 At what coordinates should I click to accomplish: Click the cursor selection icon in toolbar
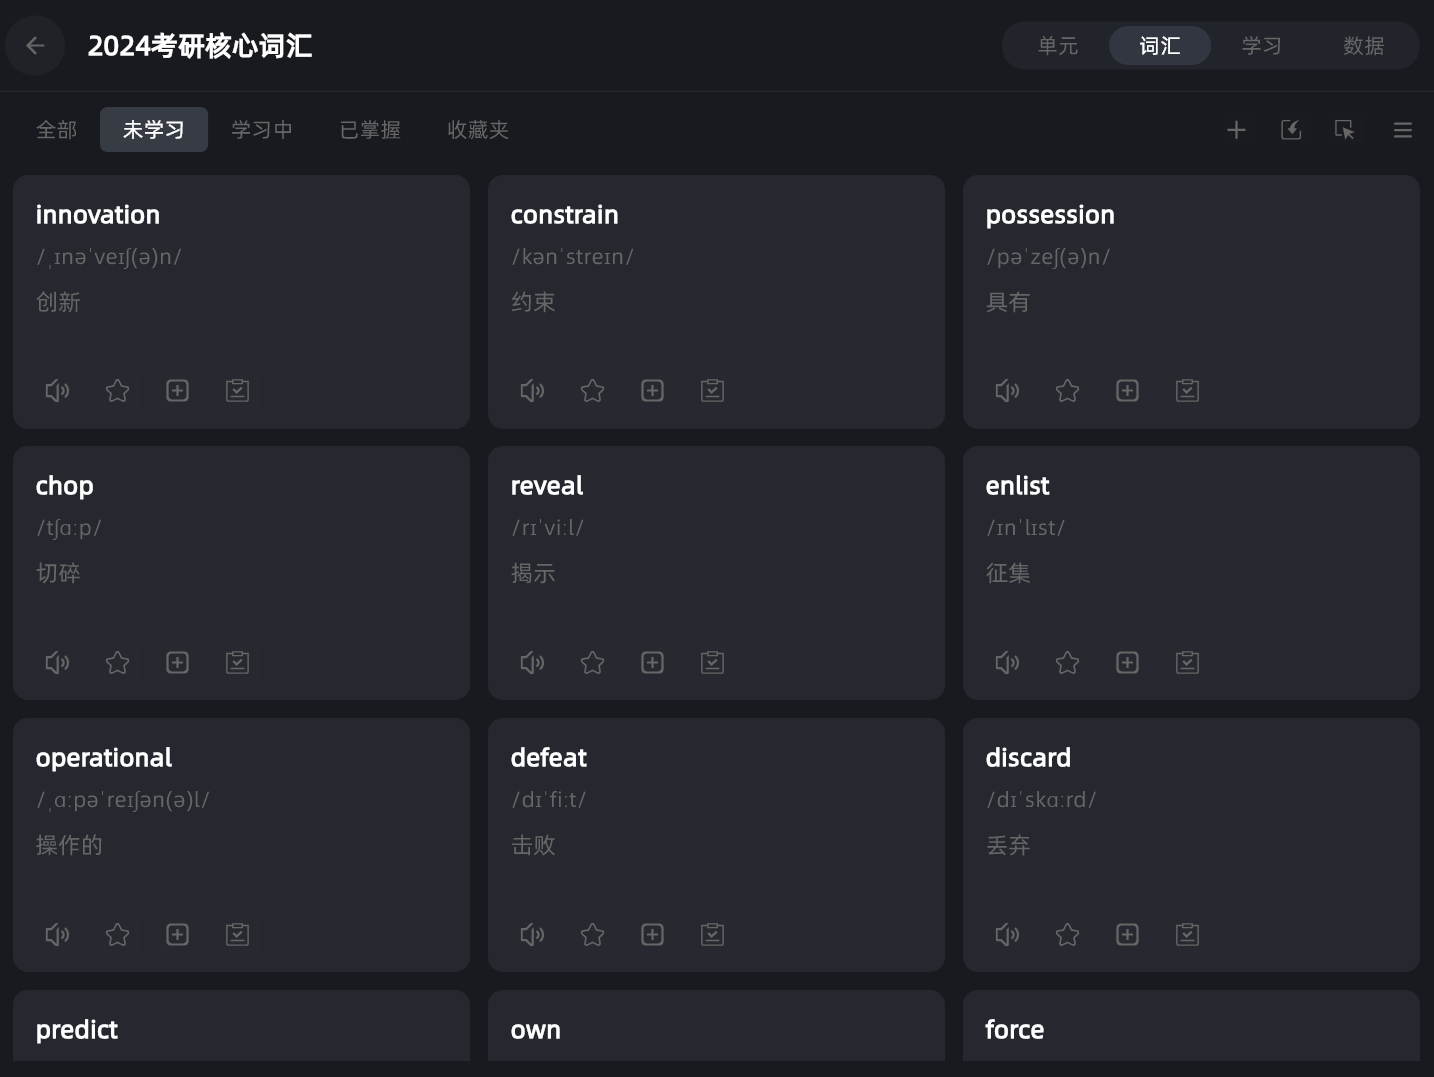pos(1344,130)
